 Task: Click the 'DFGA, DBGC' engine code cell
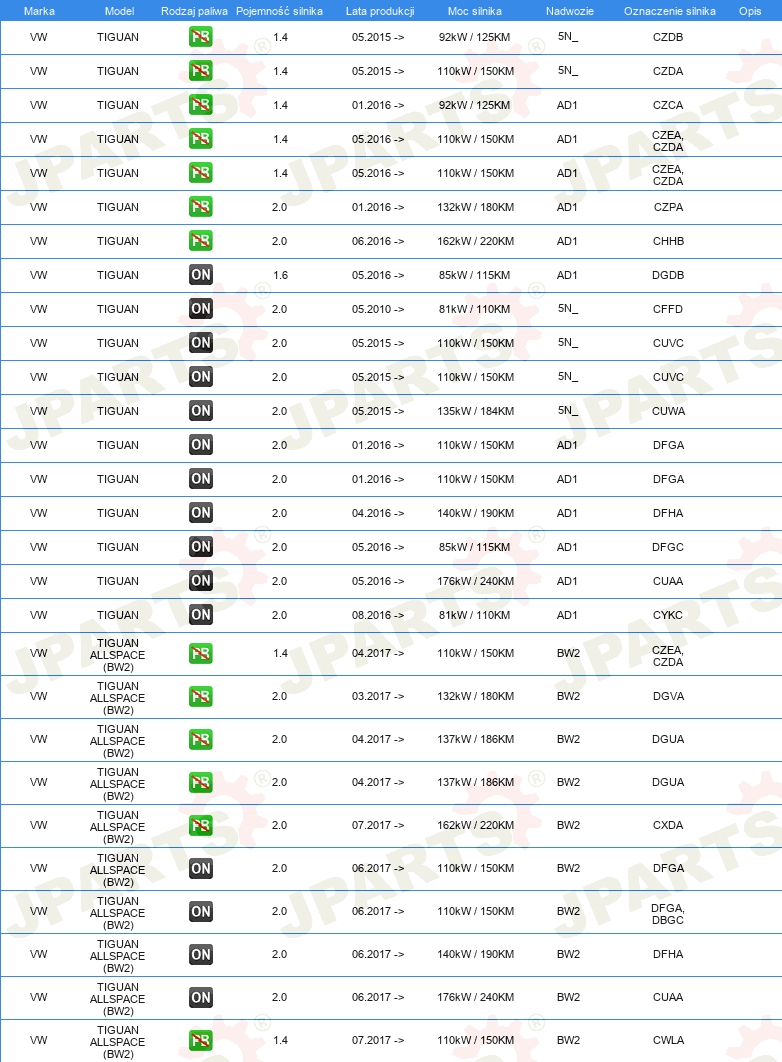coord(668,914)
